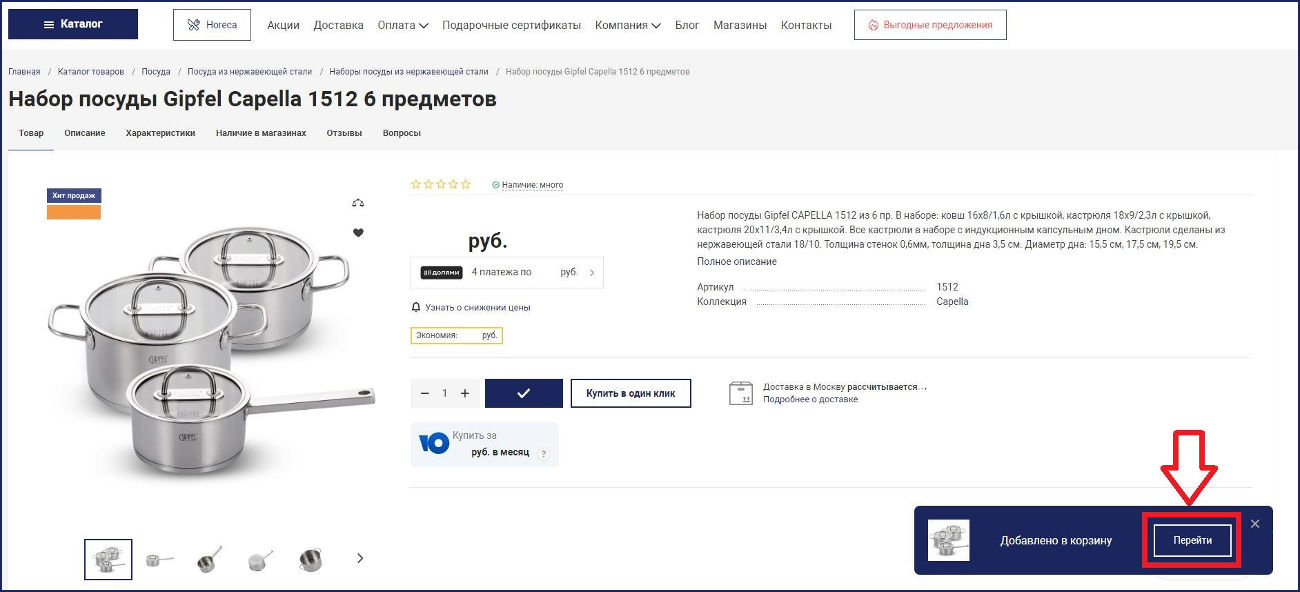Open Наличие в магазинах tab
The image size is (1300, 592).
tap(261, 133)
